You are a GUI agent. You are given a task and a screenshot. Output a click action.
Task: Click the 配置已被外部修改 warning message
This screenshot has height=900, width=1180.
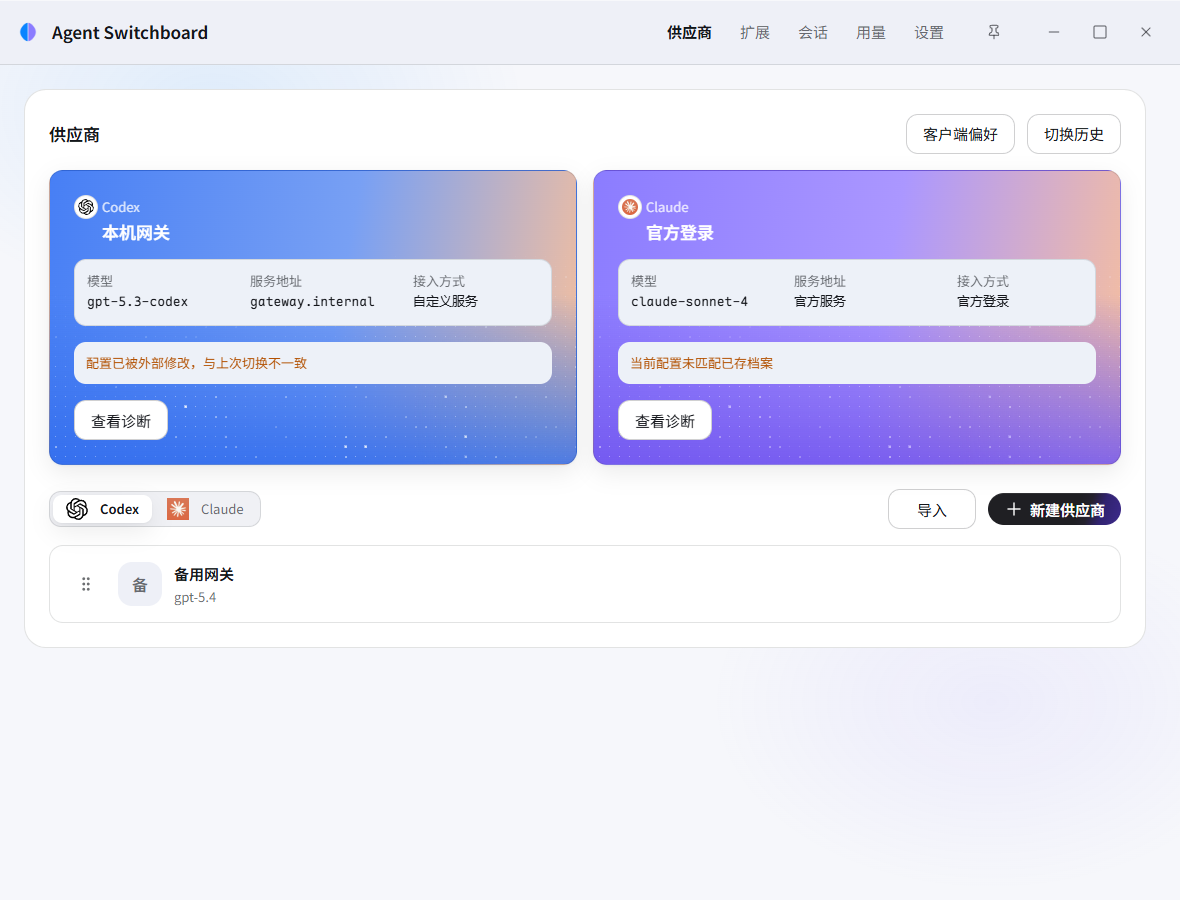tap(196, 363)
